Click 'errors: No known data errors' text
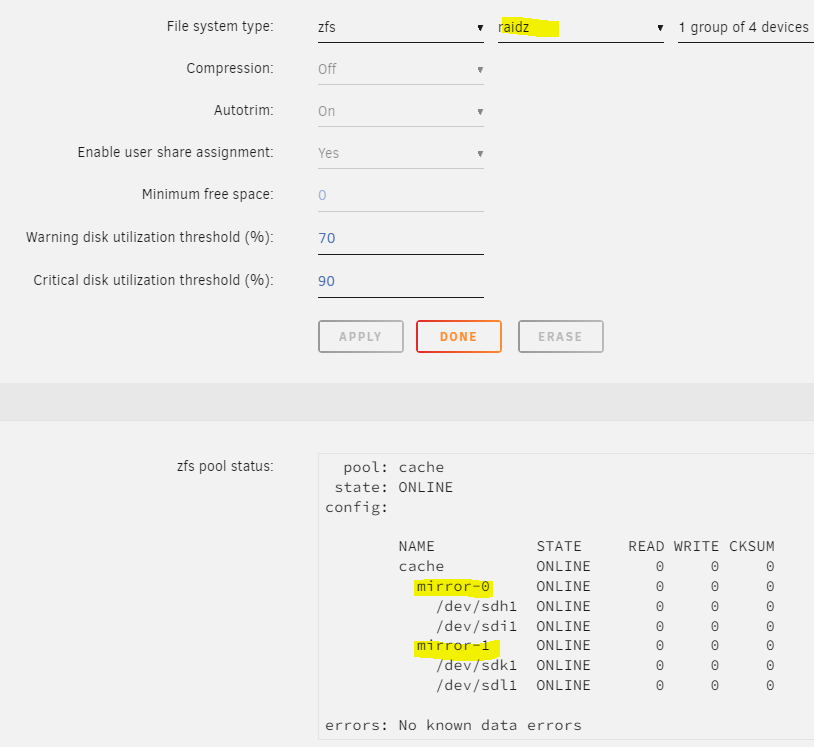814x747 pixels. tap(453, 725)
